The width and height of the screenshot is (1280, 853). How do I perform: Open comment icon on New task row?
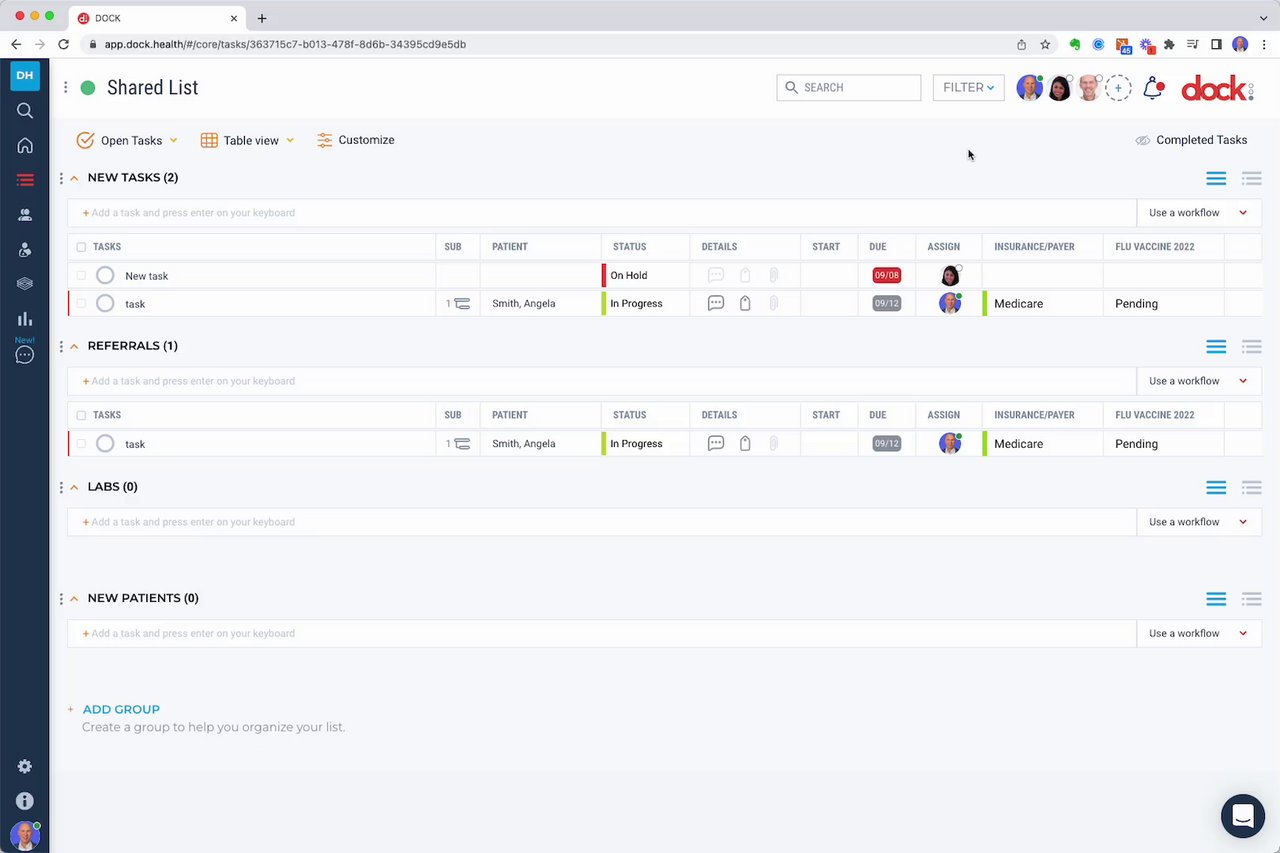point(716,275)
